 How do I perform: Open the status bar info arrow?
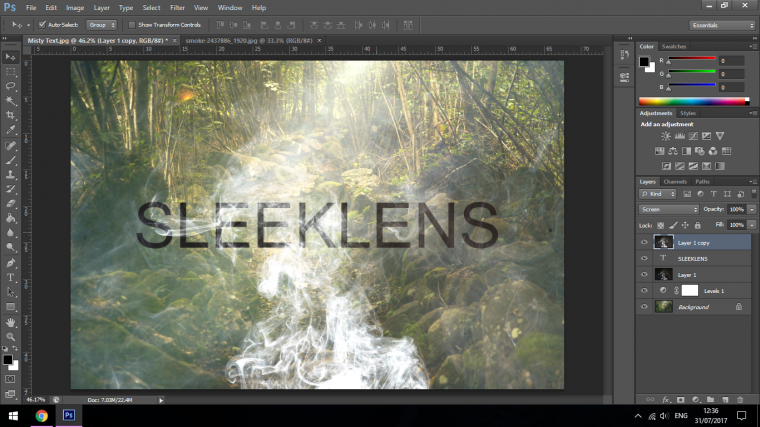coord(161,400)
